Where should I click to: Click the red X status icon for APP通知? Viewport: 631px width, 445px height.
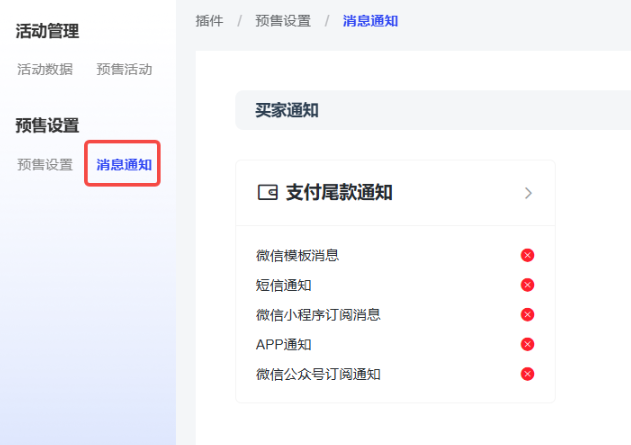(528, 345)
